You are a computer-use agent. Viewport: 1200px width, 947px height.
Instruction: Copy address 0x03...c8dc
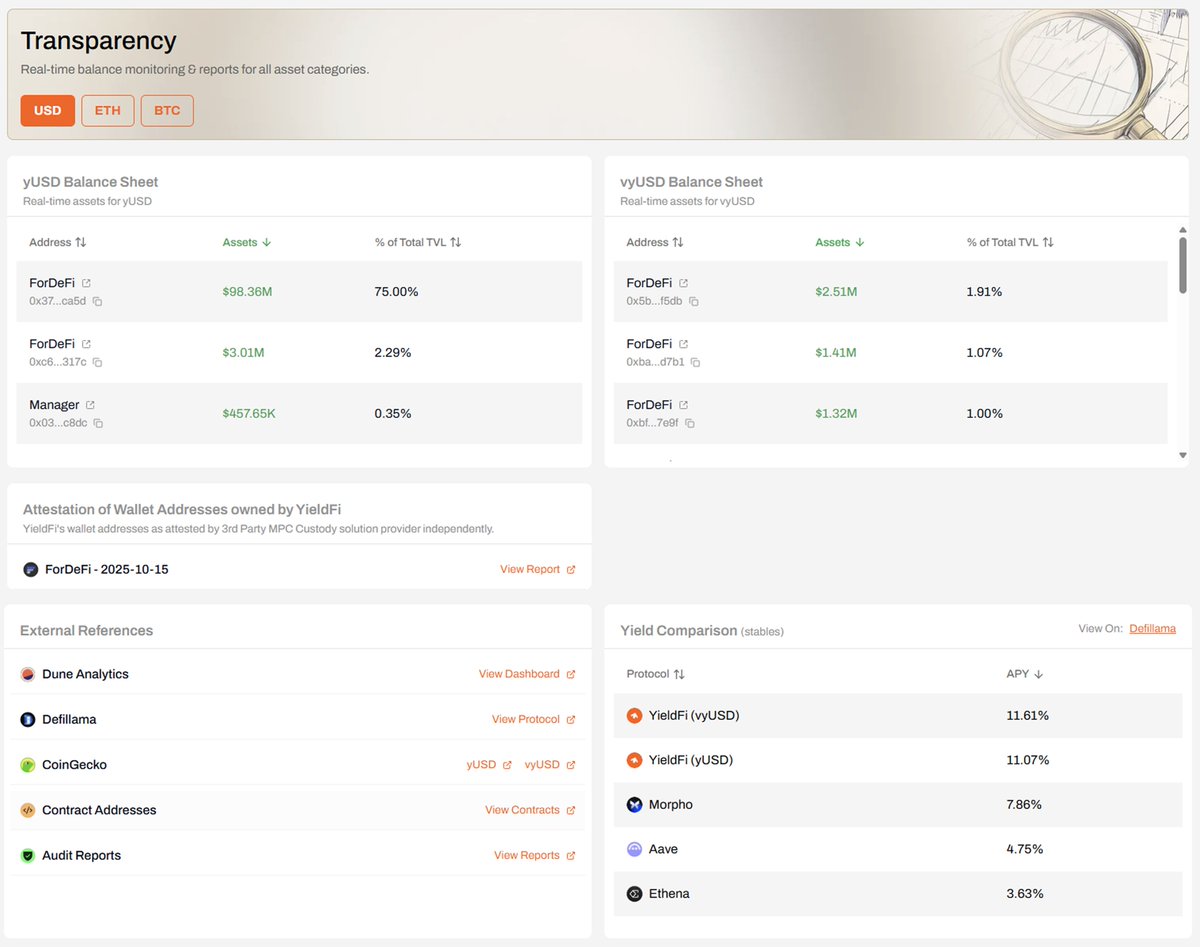(x=98, y=423)
